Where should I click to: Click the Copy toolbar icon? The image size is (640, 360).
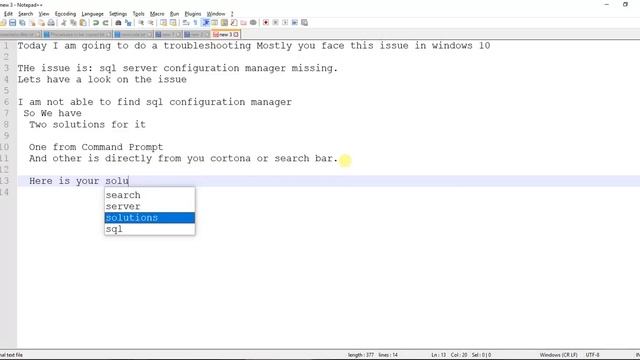[x=73, y=22]
